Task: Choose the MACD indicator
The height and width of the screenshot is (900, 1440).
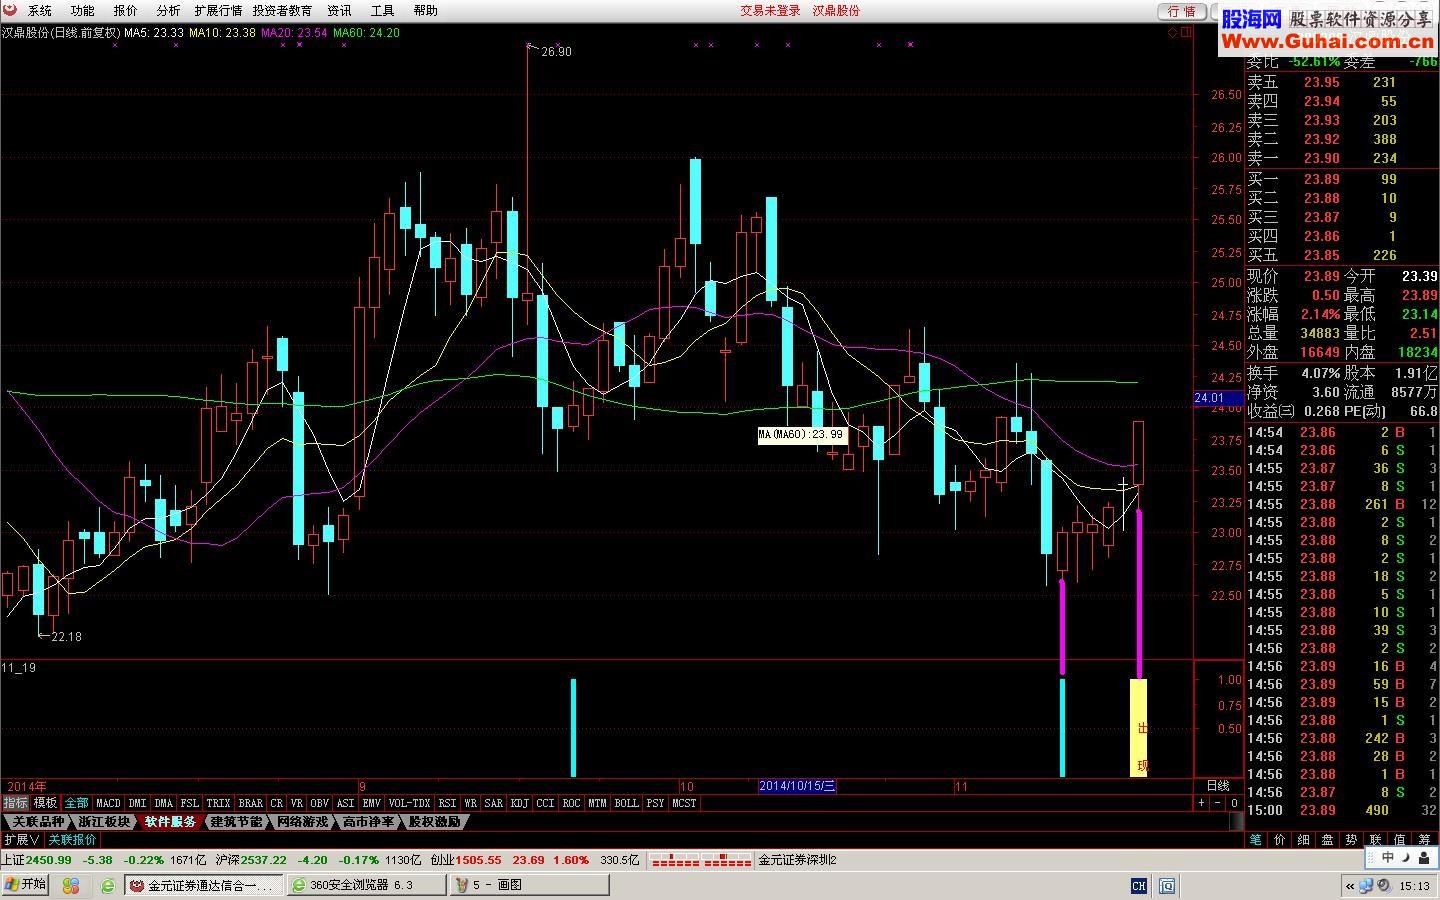Action: 108,802
